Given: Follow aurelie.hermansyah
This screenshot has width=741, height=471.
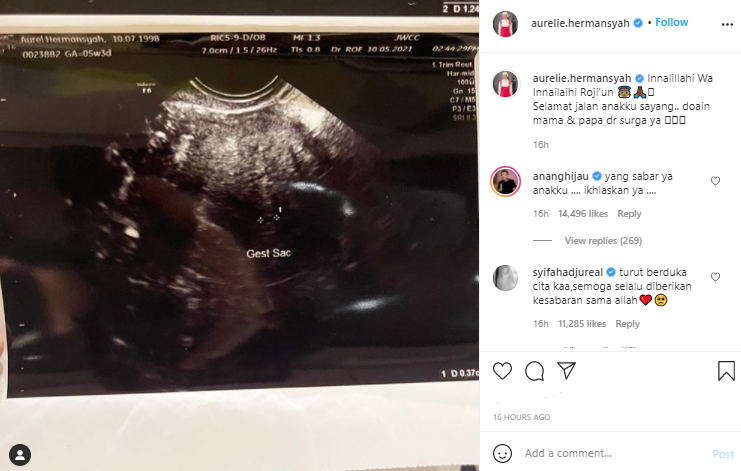Looking at the screenshot, I should 672,22.
